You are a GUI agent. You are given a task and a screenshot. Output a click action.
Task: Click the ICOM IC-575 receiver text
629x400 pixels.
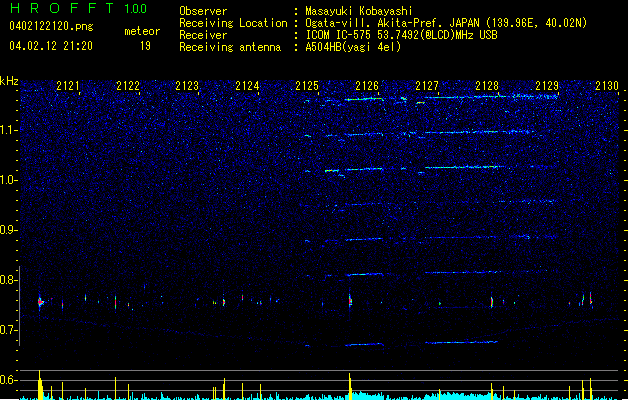pyautogui.click(x=402, y=35)
